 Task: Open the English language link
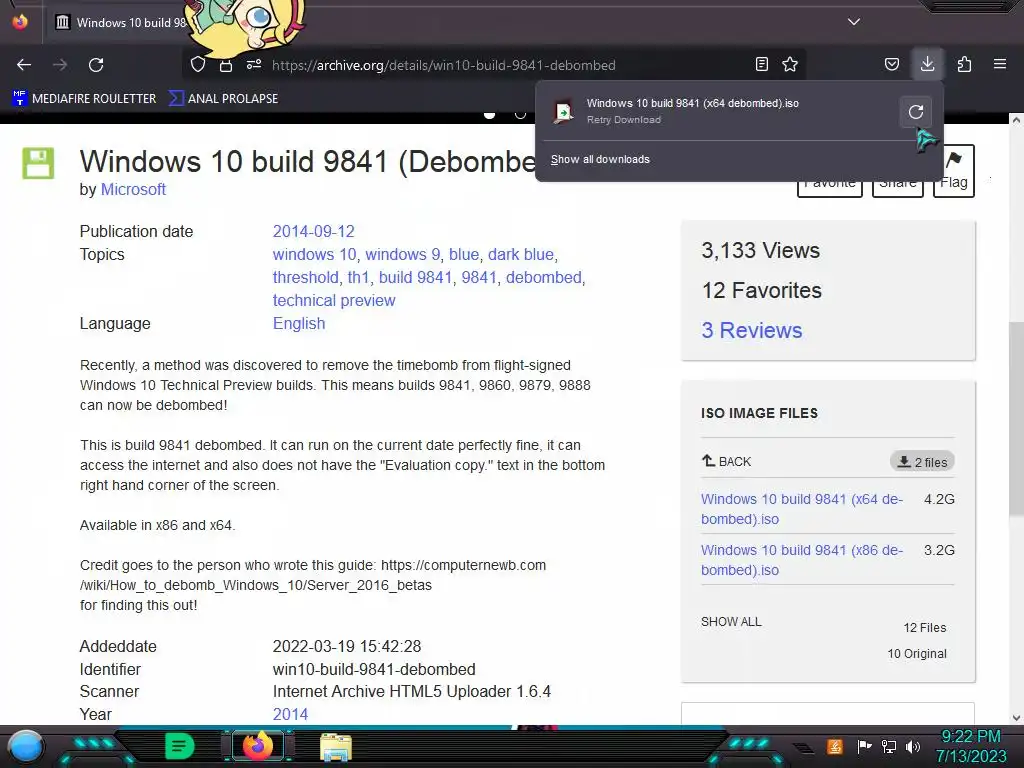(x=298, y=324)
